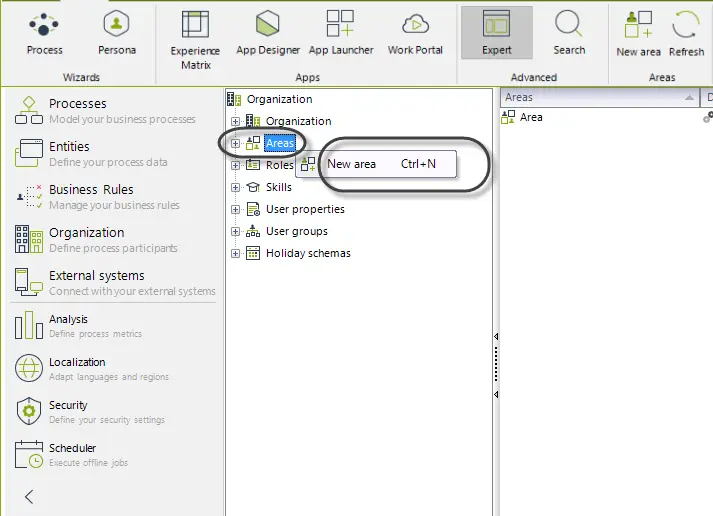Select the Roles tree item
This screenshot has height=516, width=713.
[279, 165]
